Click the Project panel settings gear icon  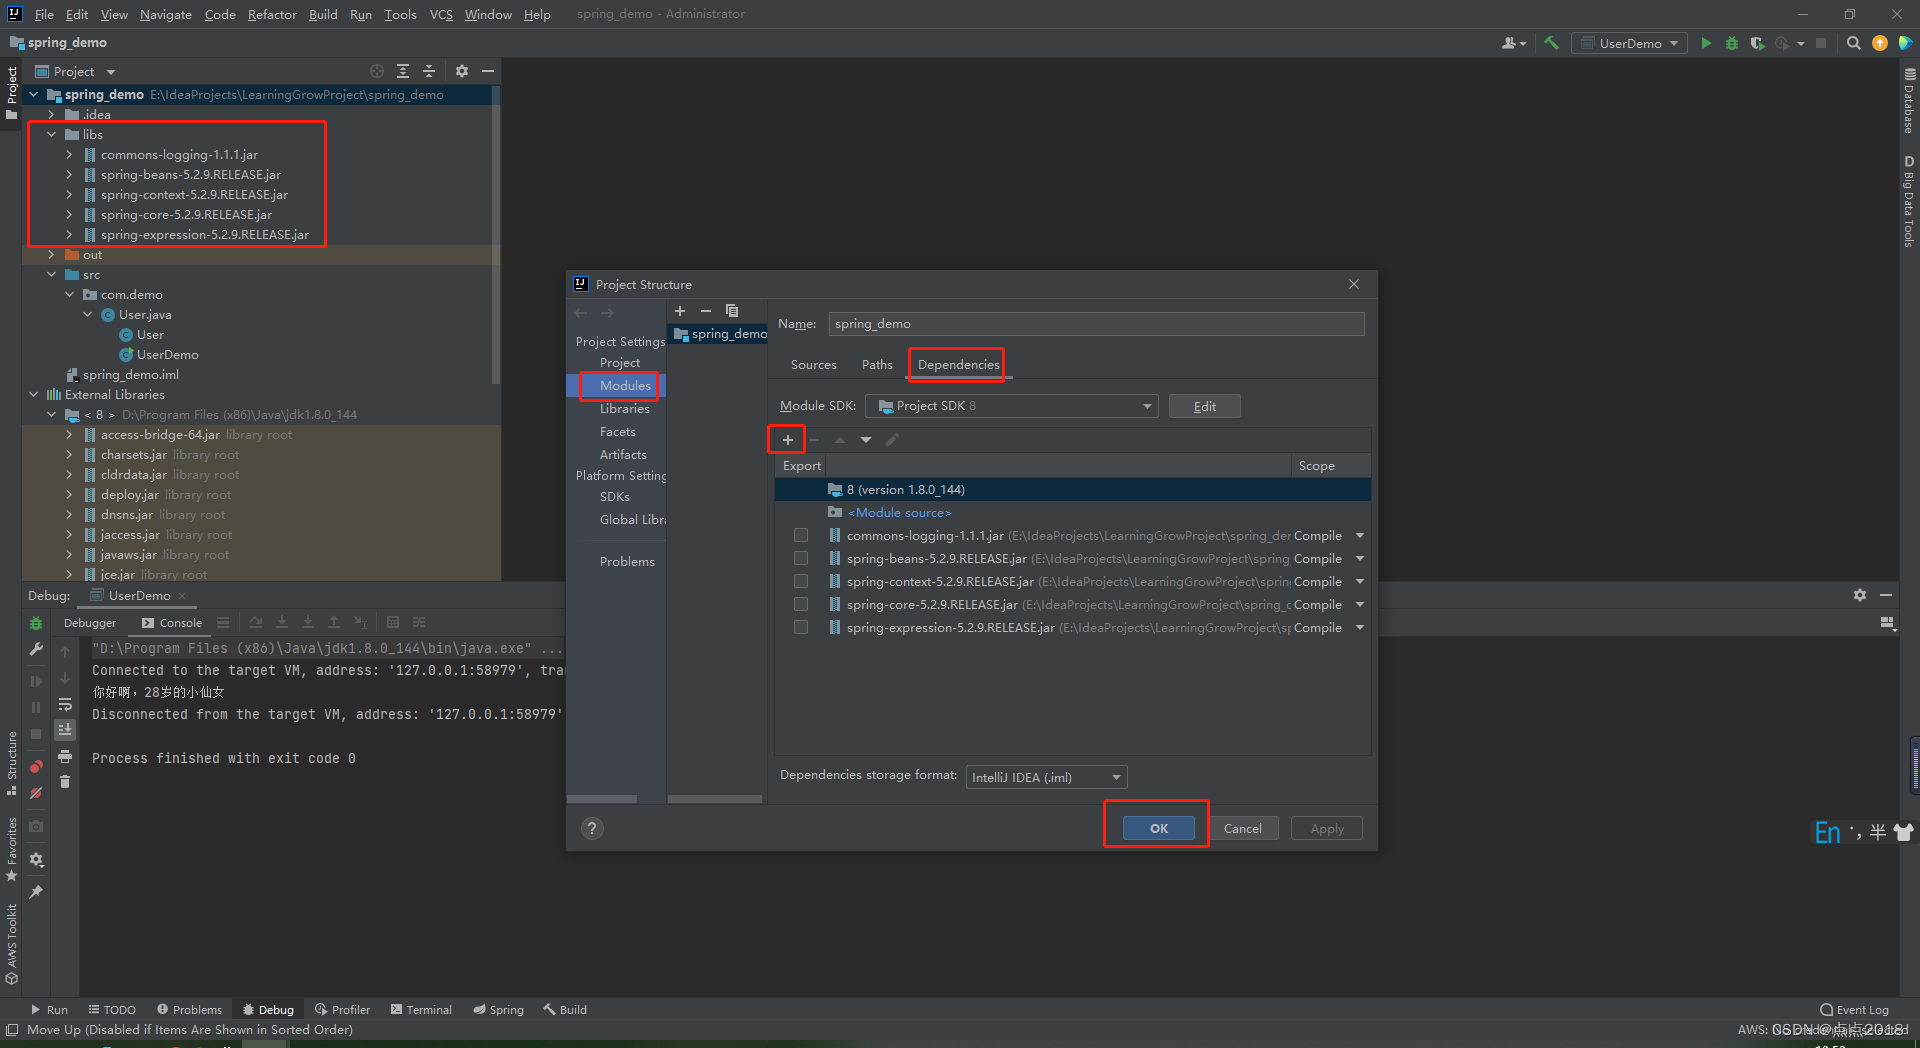pos(461,71)
